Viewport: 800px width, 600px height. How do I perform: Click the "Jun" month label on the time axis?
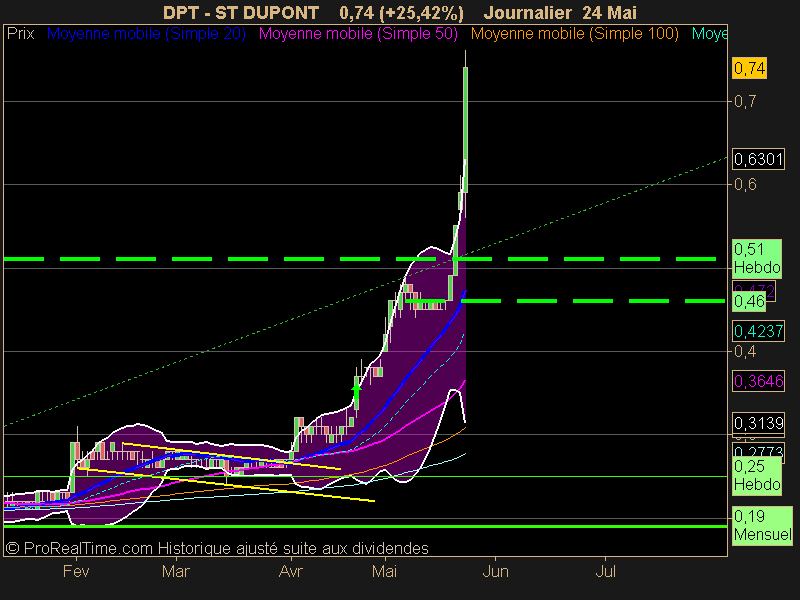[495, 571]
